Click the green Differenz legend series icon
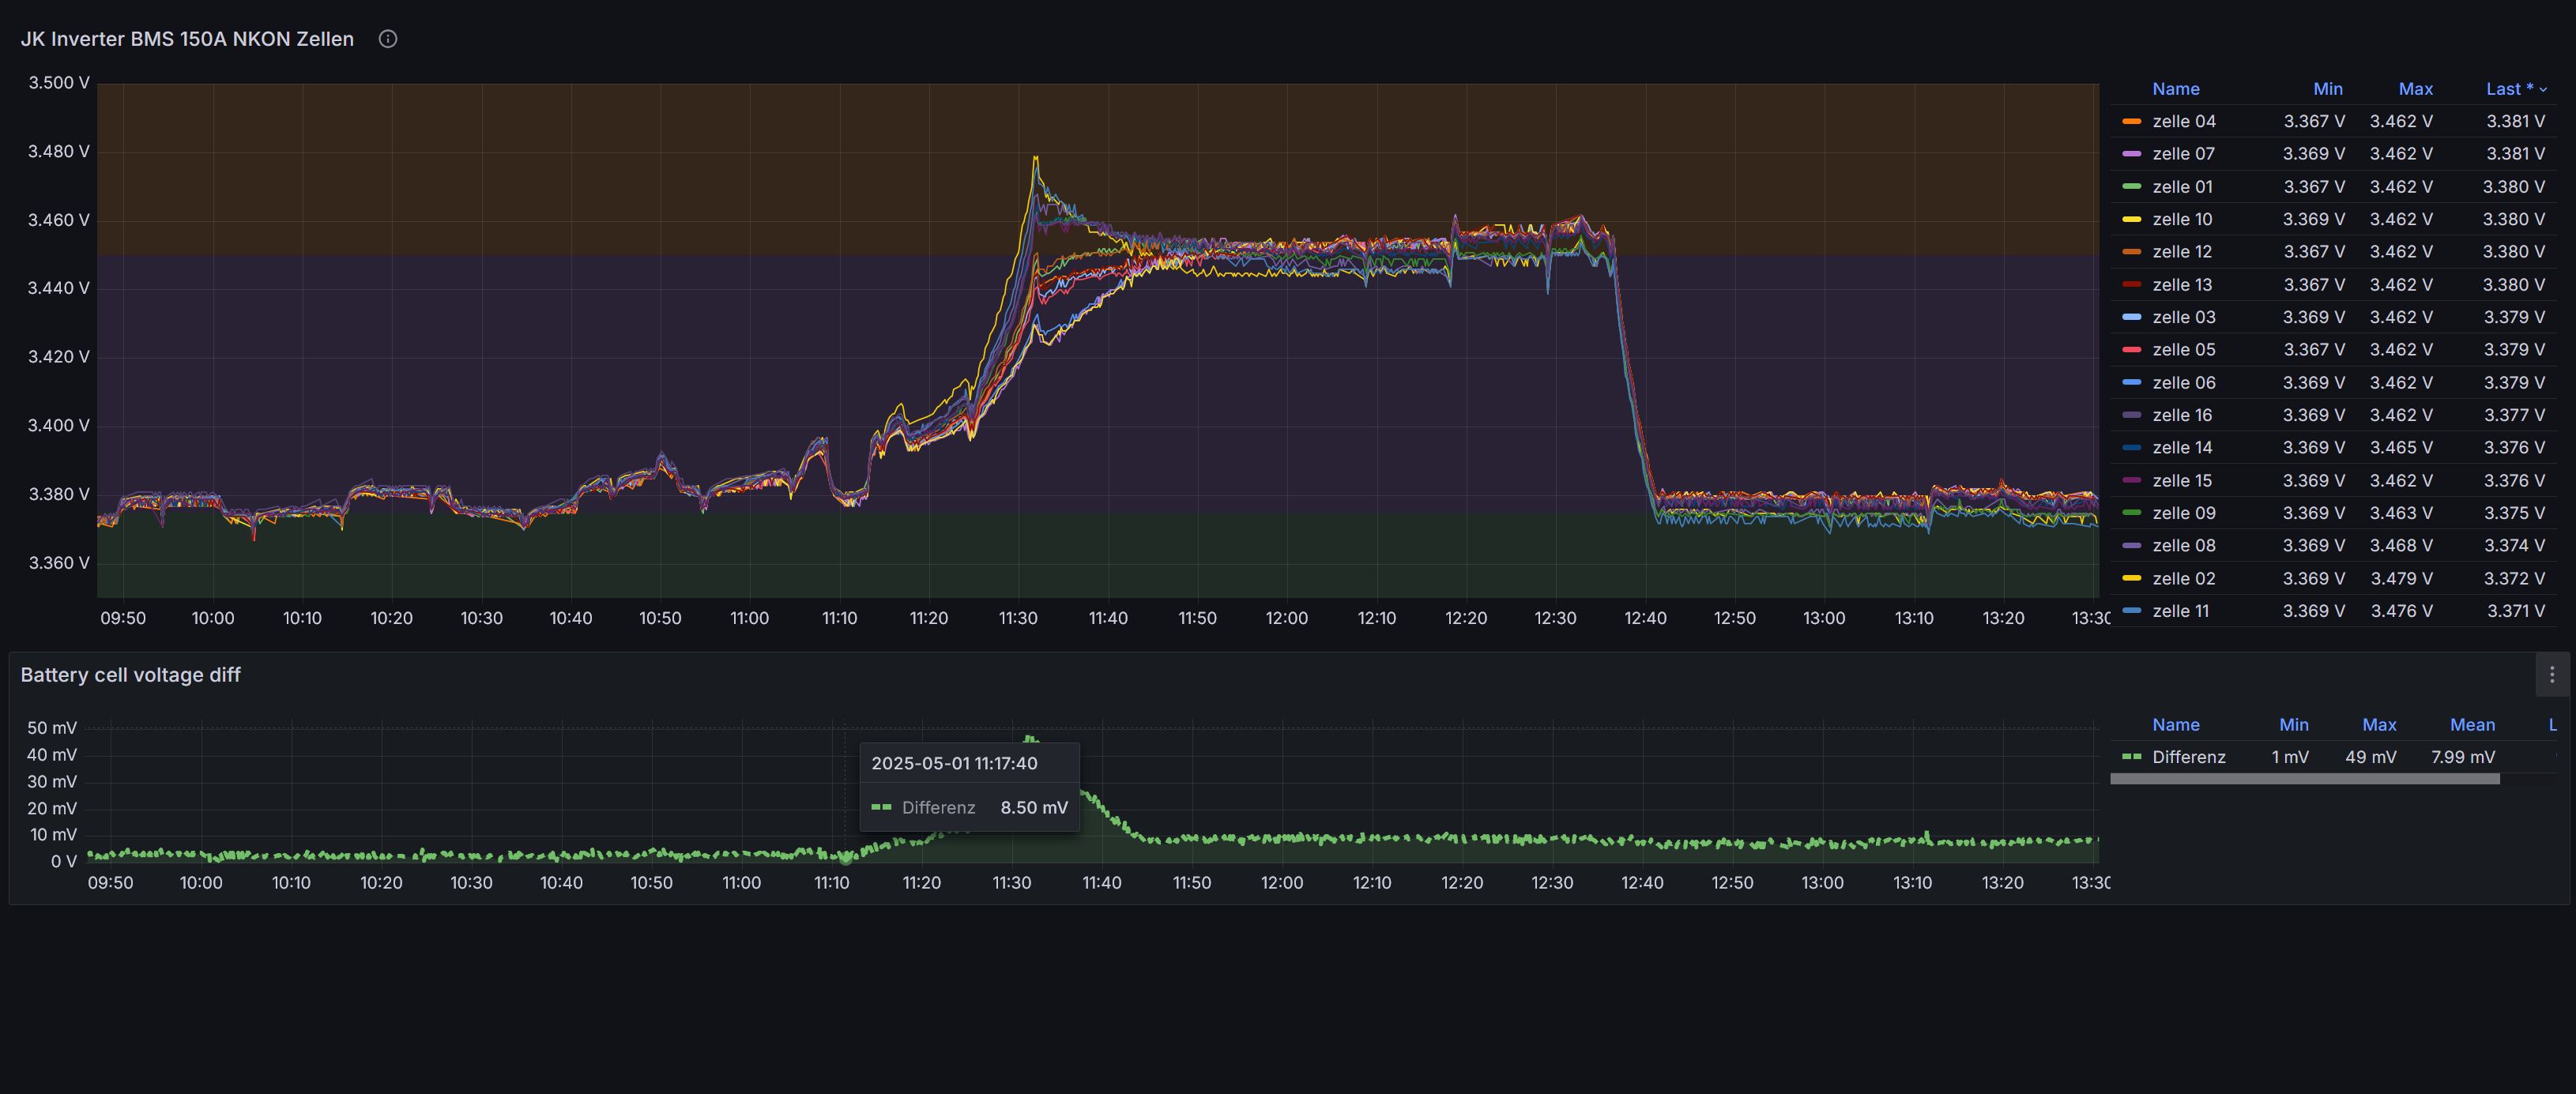Image resolution: width=2576 pixels, height=1094 pixels. pos(2131,757)
